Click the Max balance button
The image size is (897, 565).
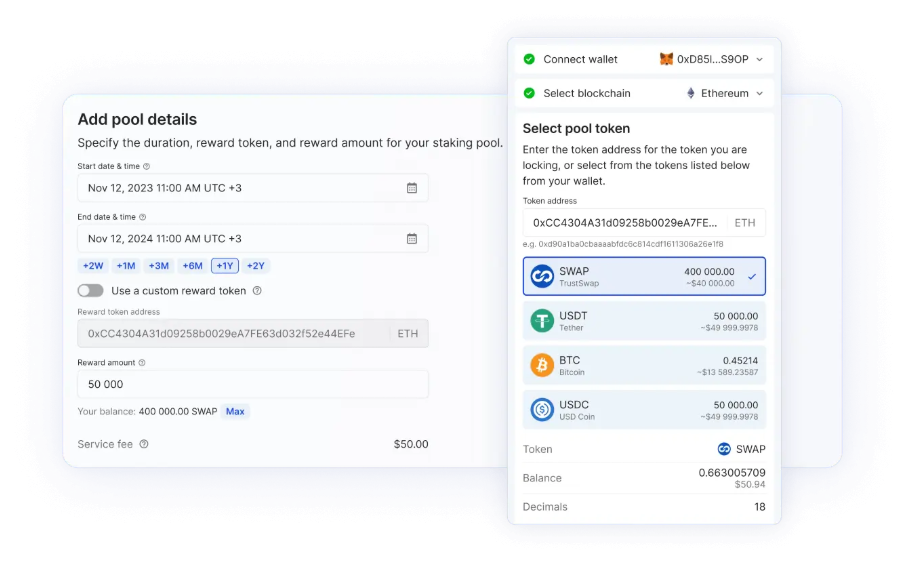(x=235, y=412)
